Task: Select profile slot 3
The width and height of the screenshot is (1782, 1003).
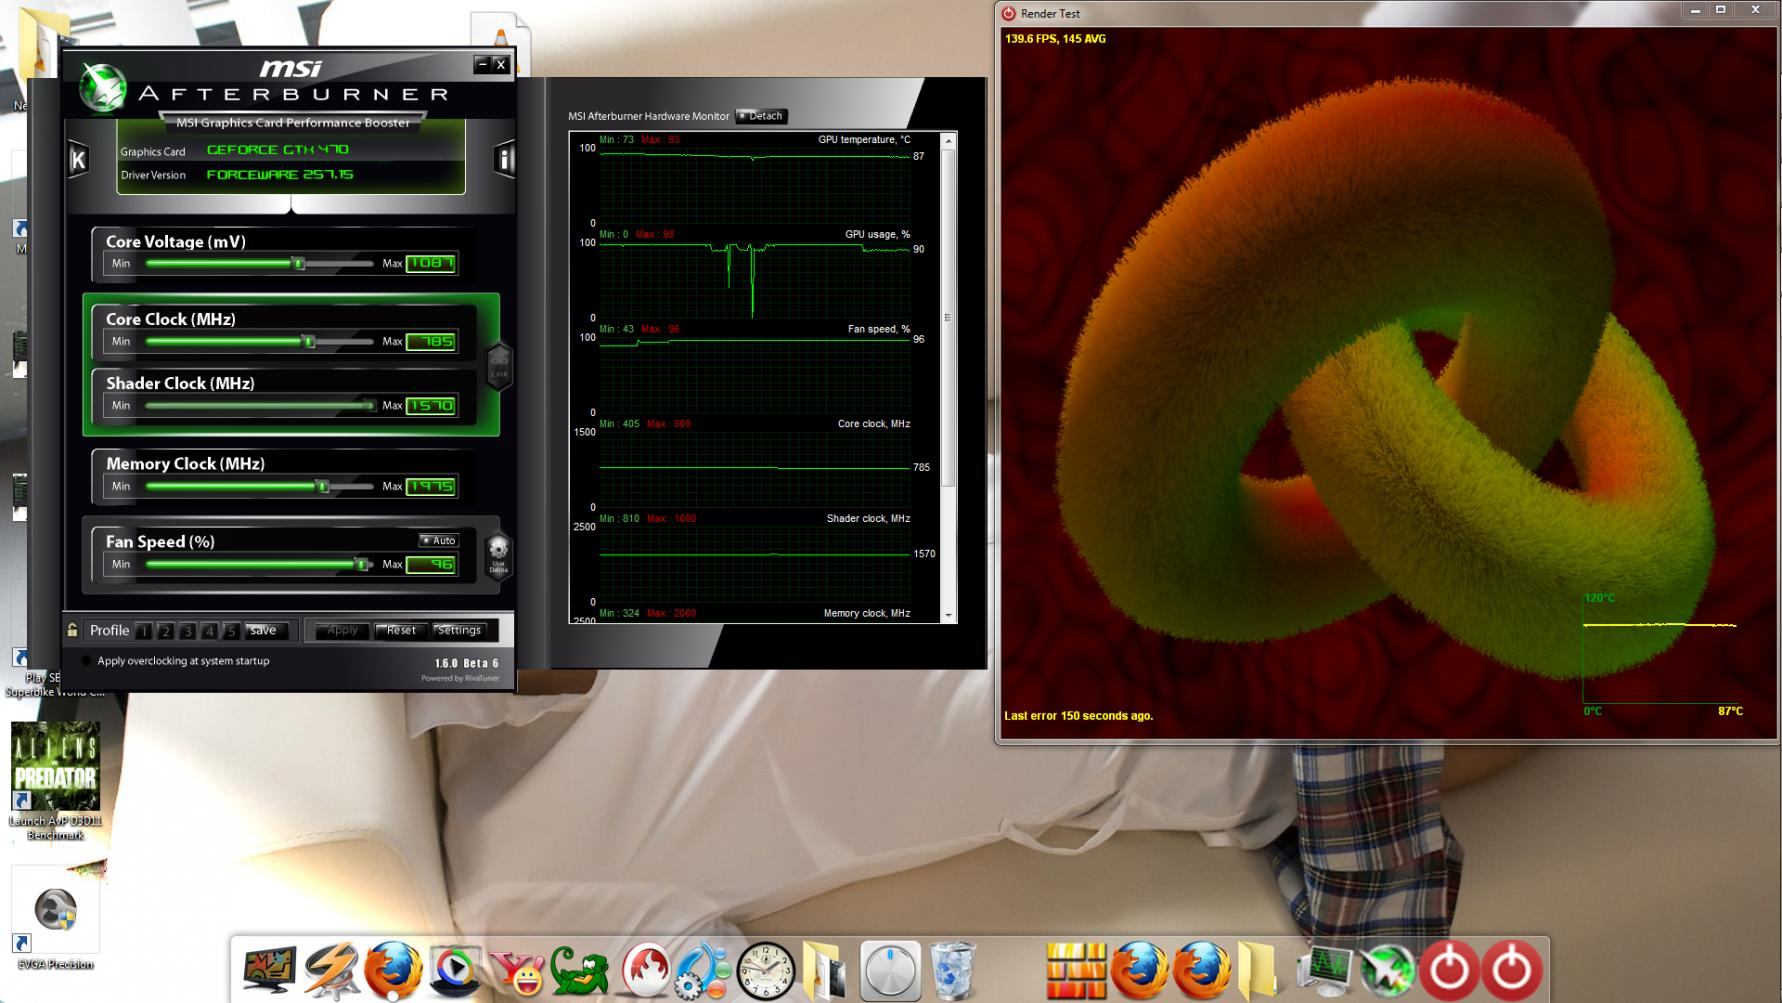Action: (x=187, y=631)
